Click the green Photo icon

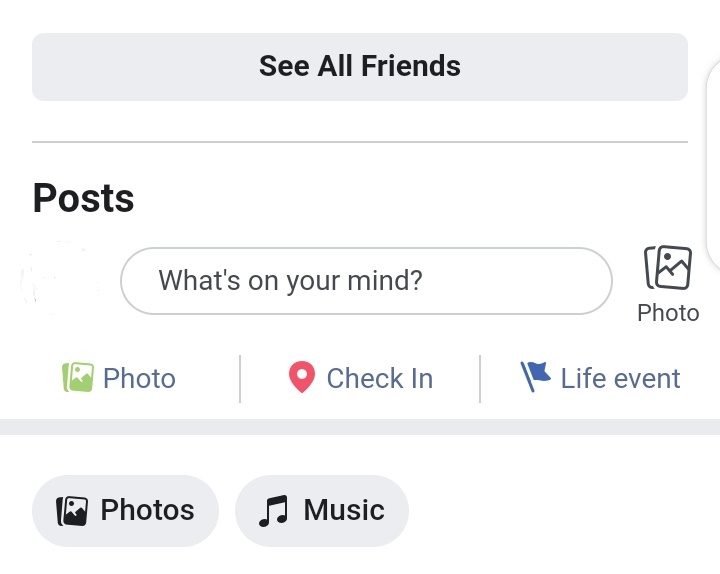[x=78, y=378]
